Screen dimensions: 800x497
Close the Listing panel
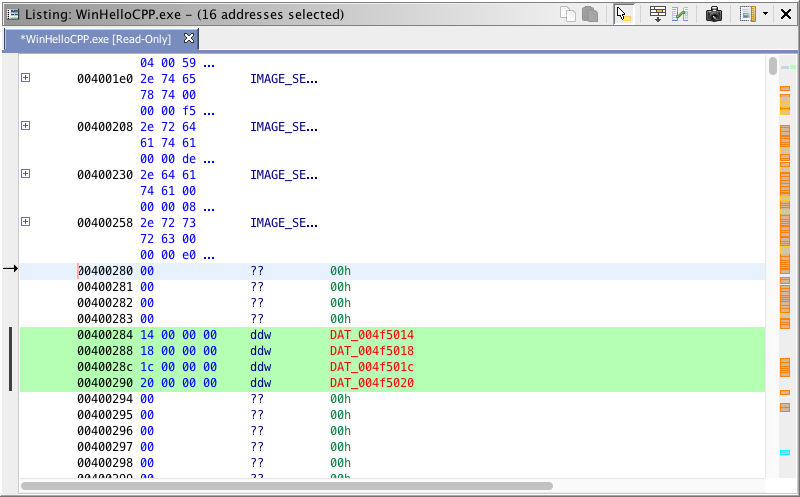click(786, 14)
